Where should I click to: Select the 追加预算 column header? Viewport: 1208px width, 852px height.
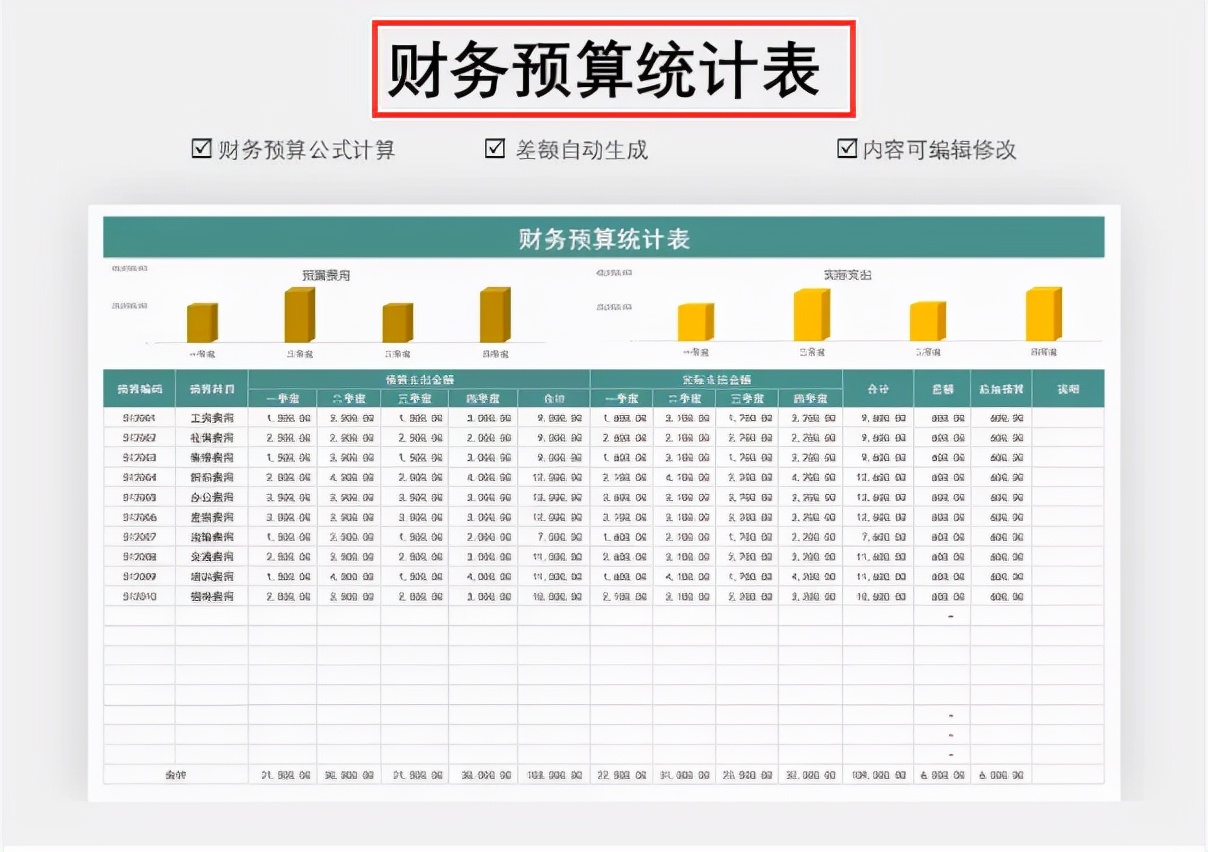coord(1003,390)
